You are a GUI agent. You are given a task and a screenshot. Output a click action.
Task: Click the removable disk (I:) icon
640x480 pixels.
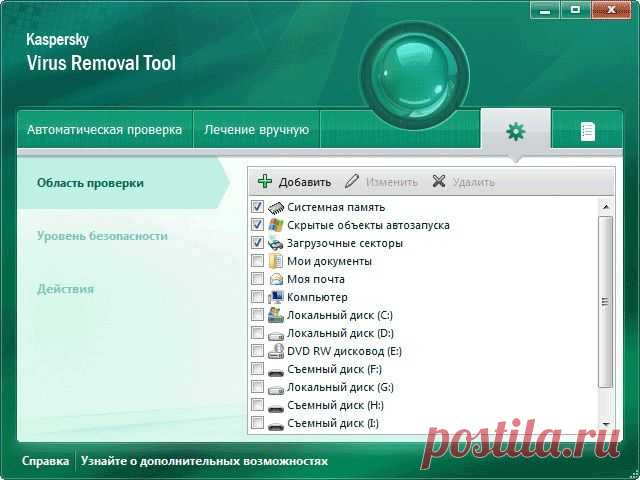(276, 426)
